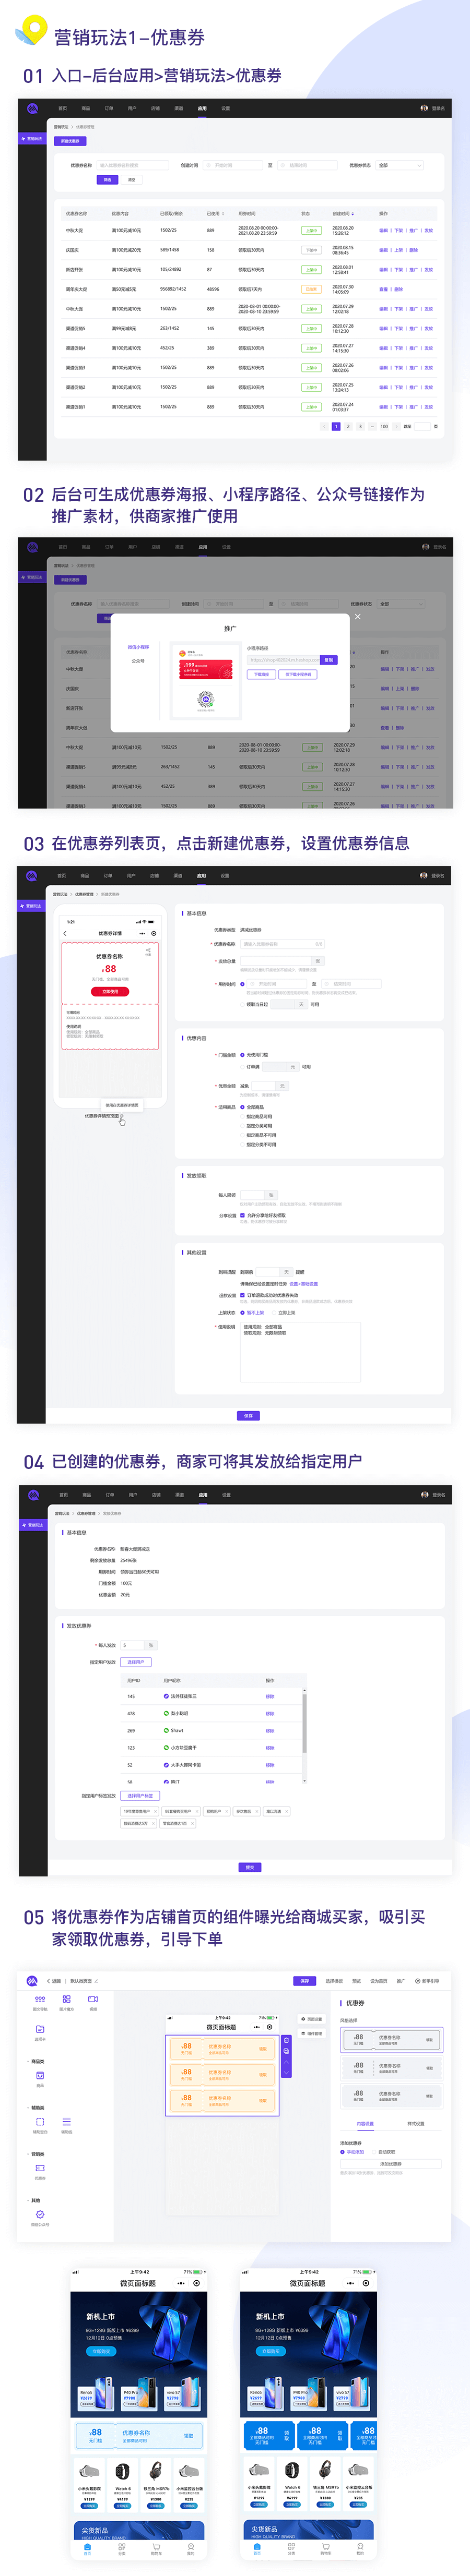Click the logo on the coupon list screen

point(32,108)
